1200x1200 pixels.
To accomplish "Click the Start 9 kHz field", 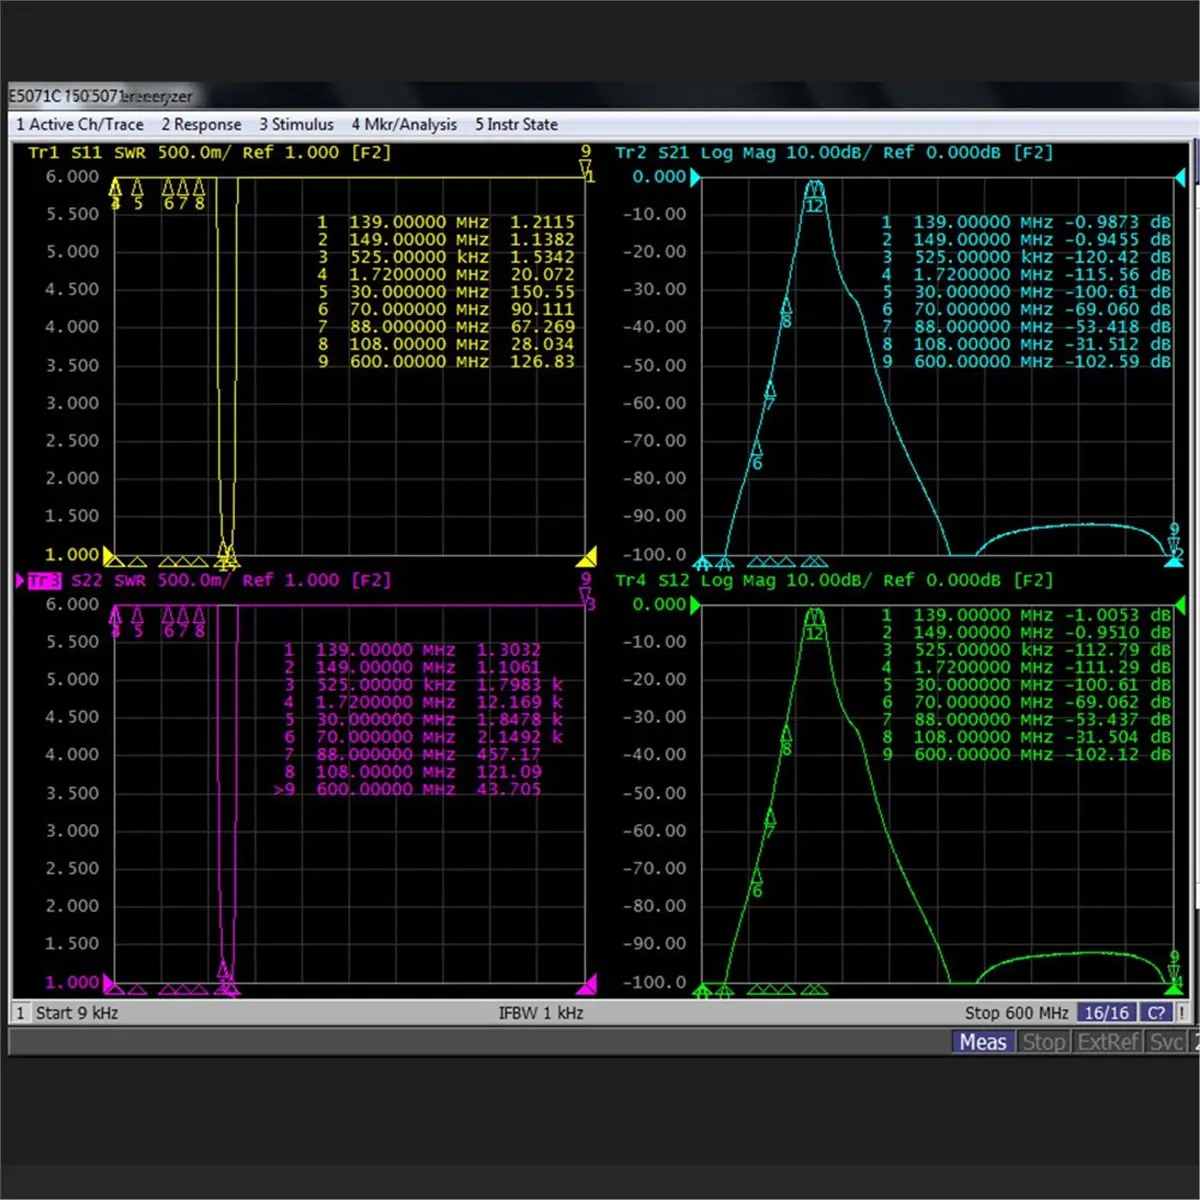I will 77,1013.
